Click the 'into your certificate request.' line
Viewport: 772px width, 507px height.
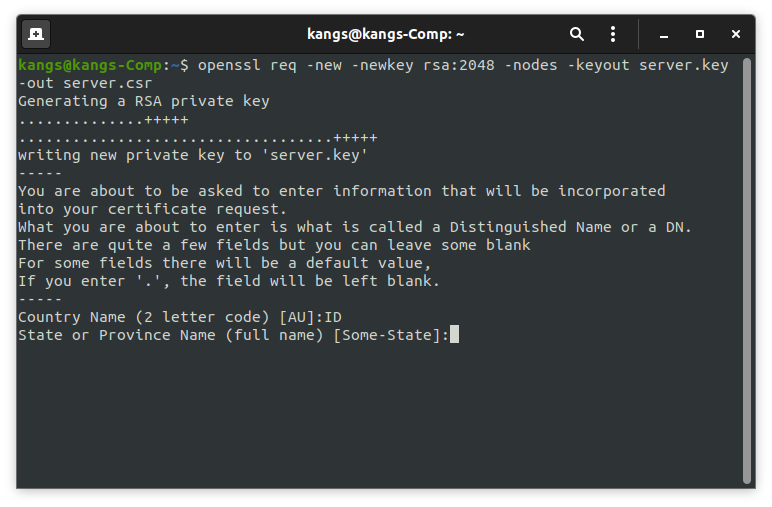pyautogui.click(x=152, y=209)
